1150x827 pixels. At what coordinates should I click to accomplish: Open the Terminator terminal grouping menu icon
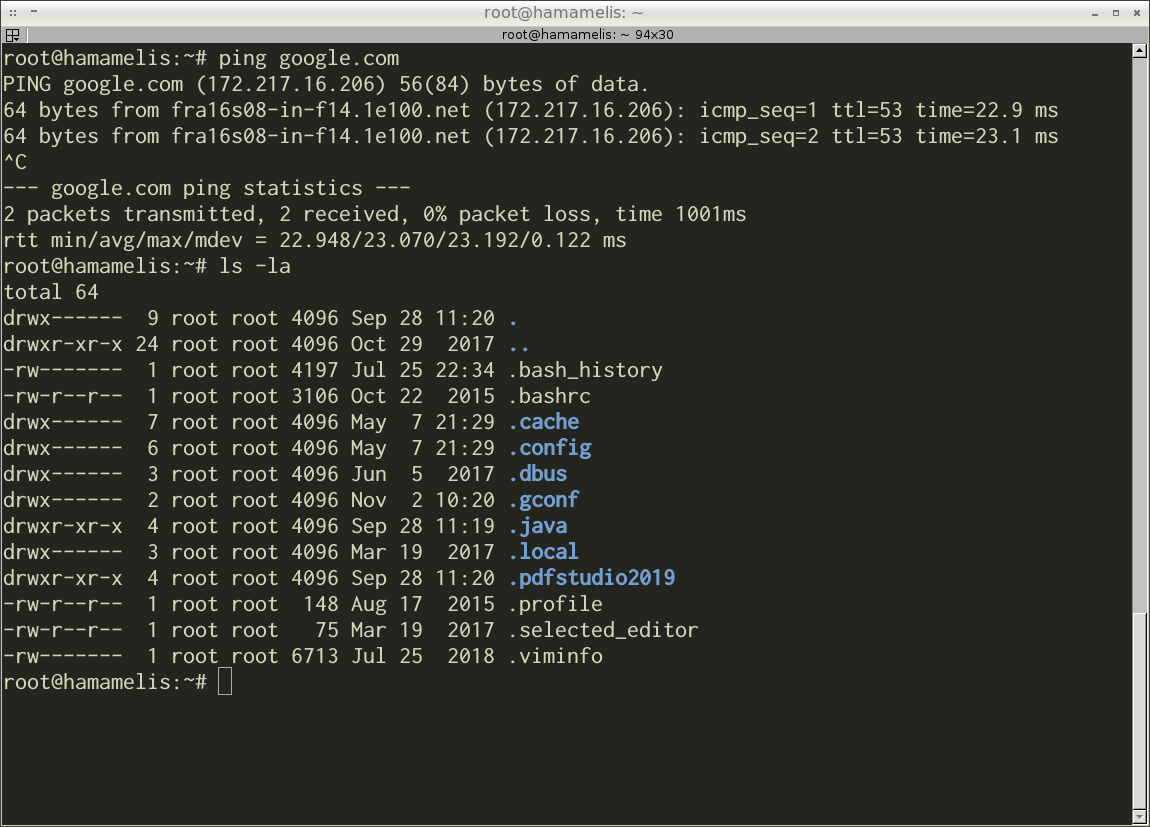tap(12, 34)
